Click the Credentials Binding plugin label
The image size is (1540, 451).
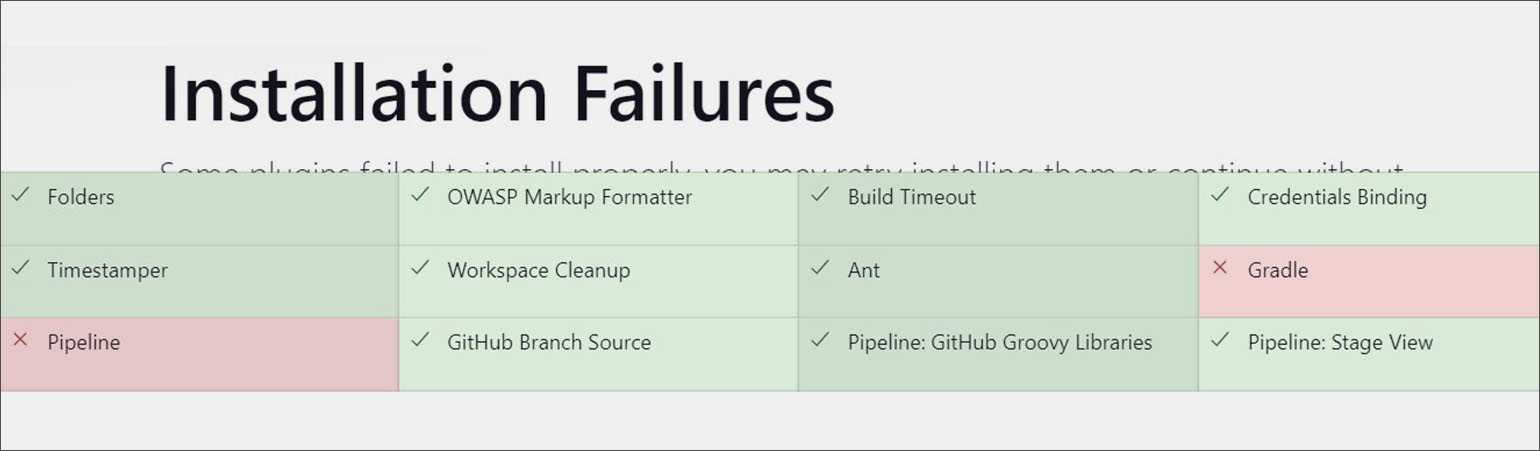tap(1337, 197)
